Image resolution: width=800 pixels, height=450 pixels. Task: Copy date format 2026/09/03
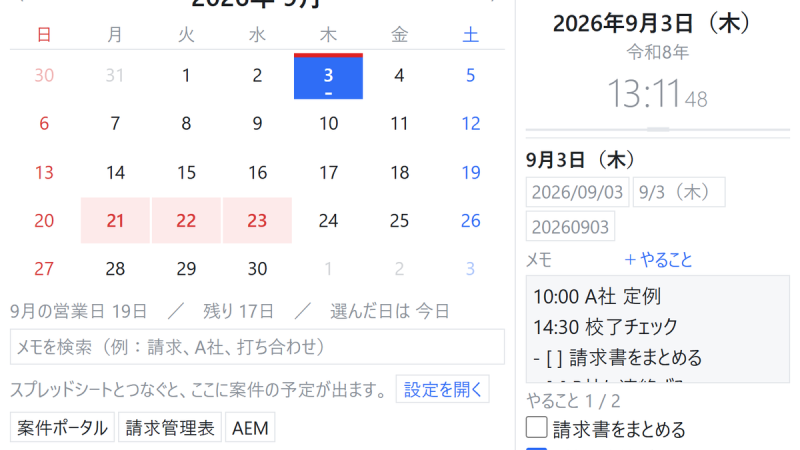(577, 192)
